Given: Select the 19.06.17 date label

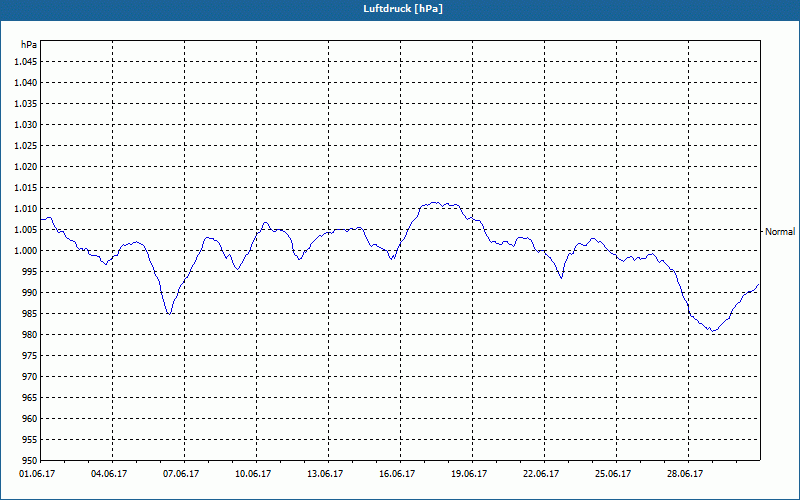Looking at the screenshot, I should (469, 474).
